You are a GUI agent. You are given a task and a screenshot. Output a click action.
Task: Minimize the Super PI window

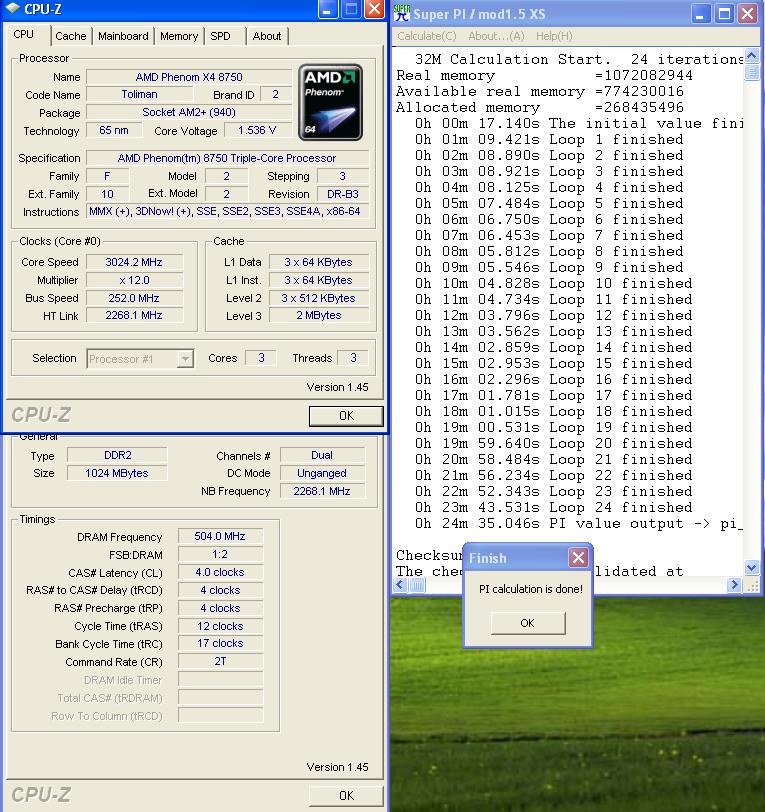pyautogui.click(x=700, y=14)
